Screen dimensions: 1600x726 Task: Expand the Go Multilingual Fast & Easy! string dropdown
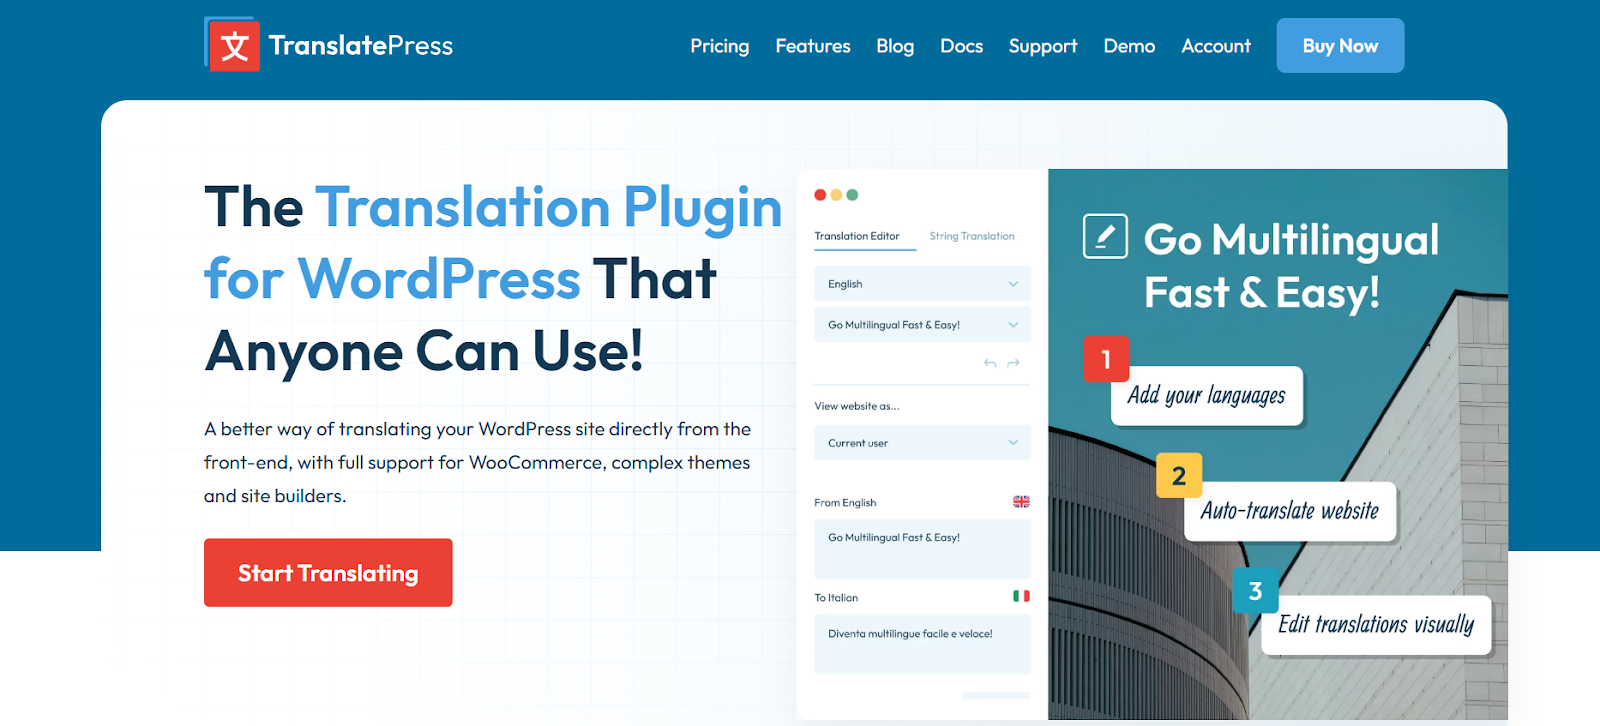coord(922,325)
